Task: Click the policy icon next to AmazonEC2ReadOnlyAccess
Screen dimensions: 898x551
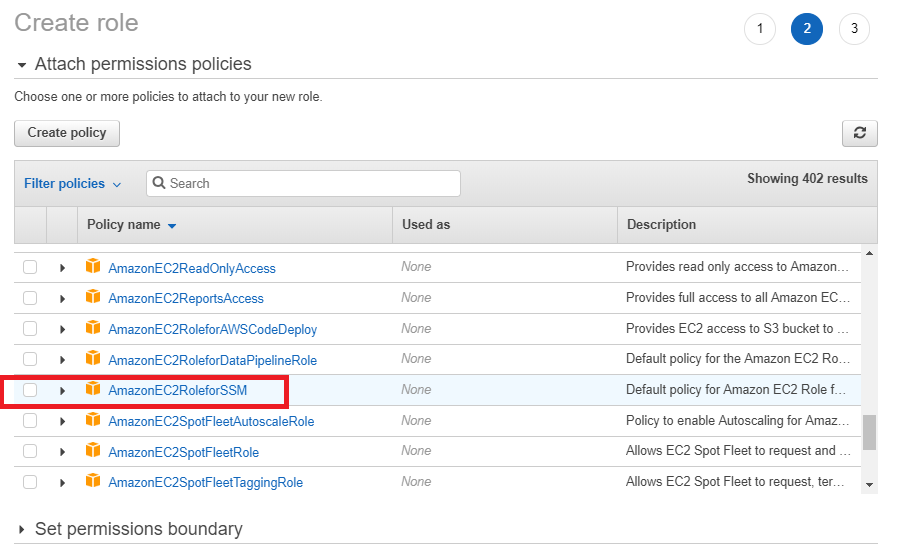Action: coord(93,267)
